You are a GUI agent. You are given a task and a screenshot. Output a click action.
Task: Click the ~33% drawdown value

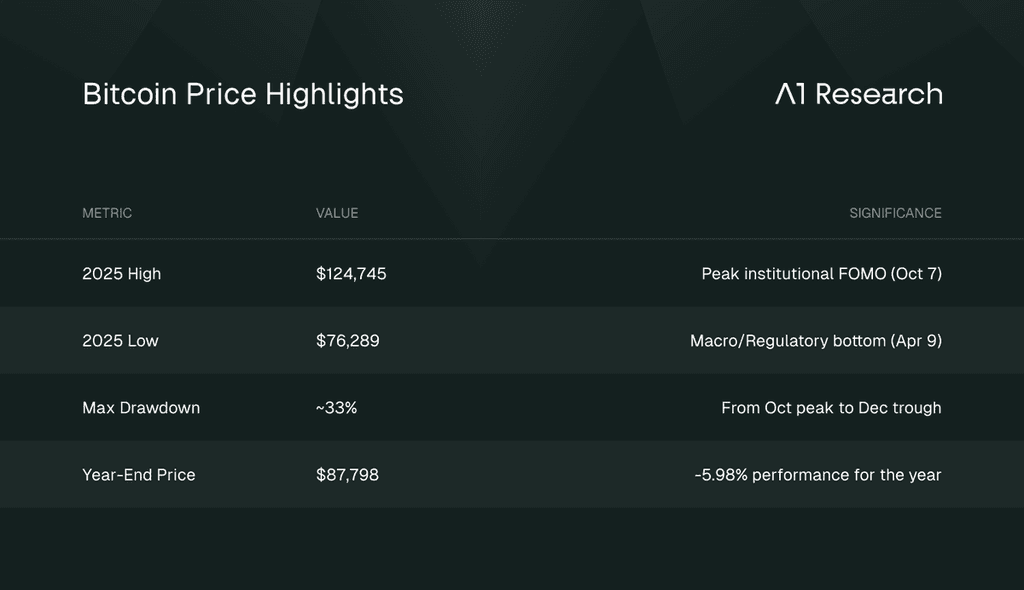click(336, 408)
